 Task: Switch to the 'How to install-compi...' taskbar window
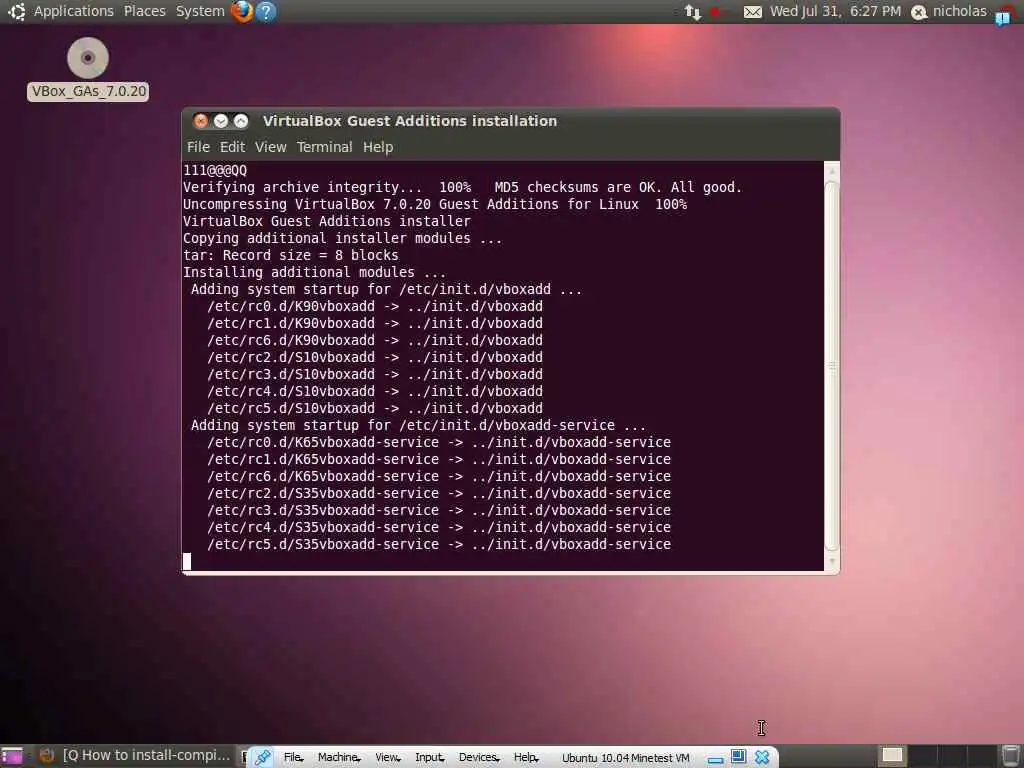[x=136, y=756]
